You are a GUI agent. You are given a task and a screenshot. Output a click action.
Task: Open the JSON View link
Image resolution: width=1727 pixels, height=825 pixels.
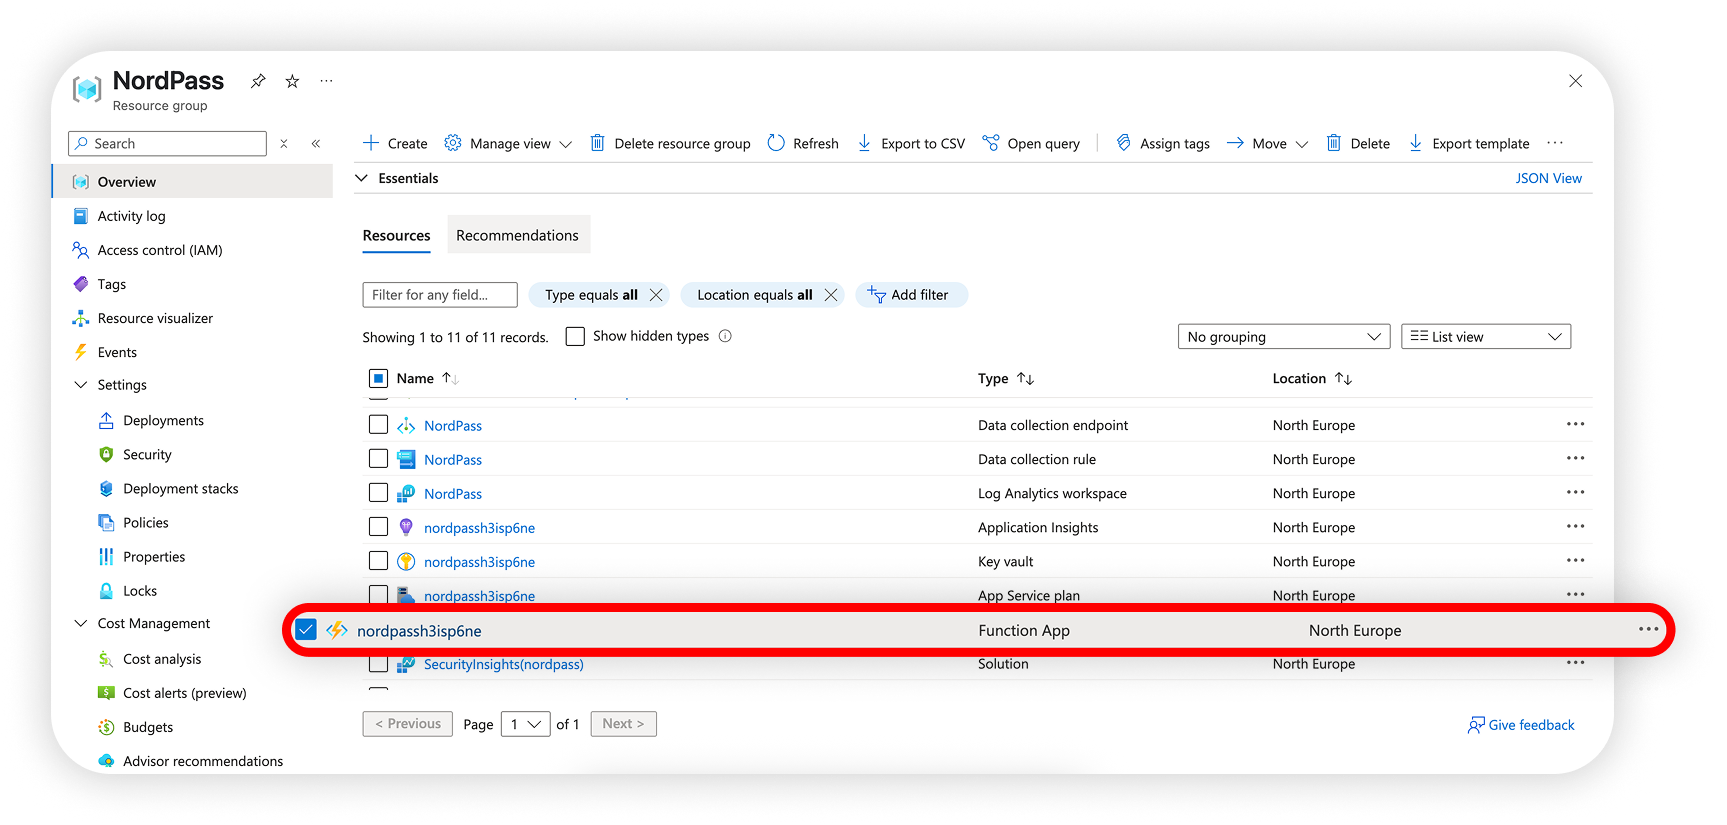point(1548,178)
